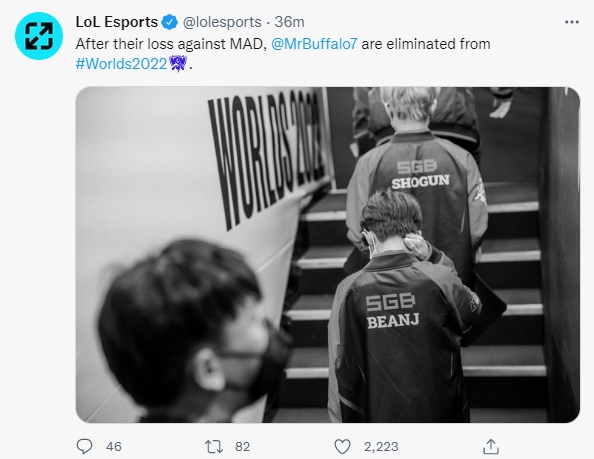Click the Worlds trophy hashtag emoji
Screen dimensions: 594x459
point(178,63)
